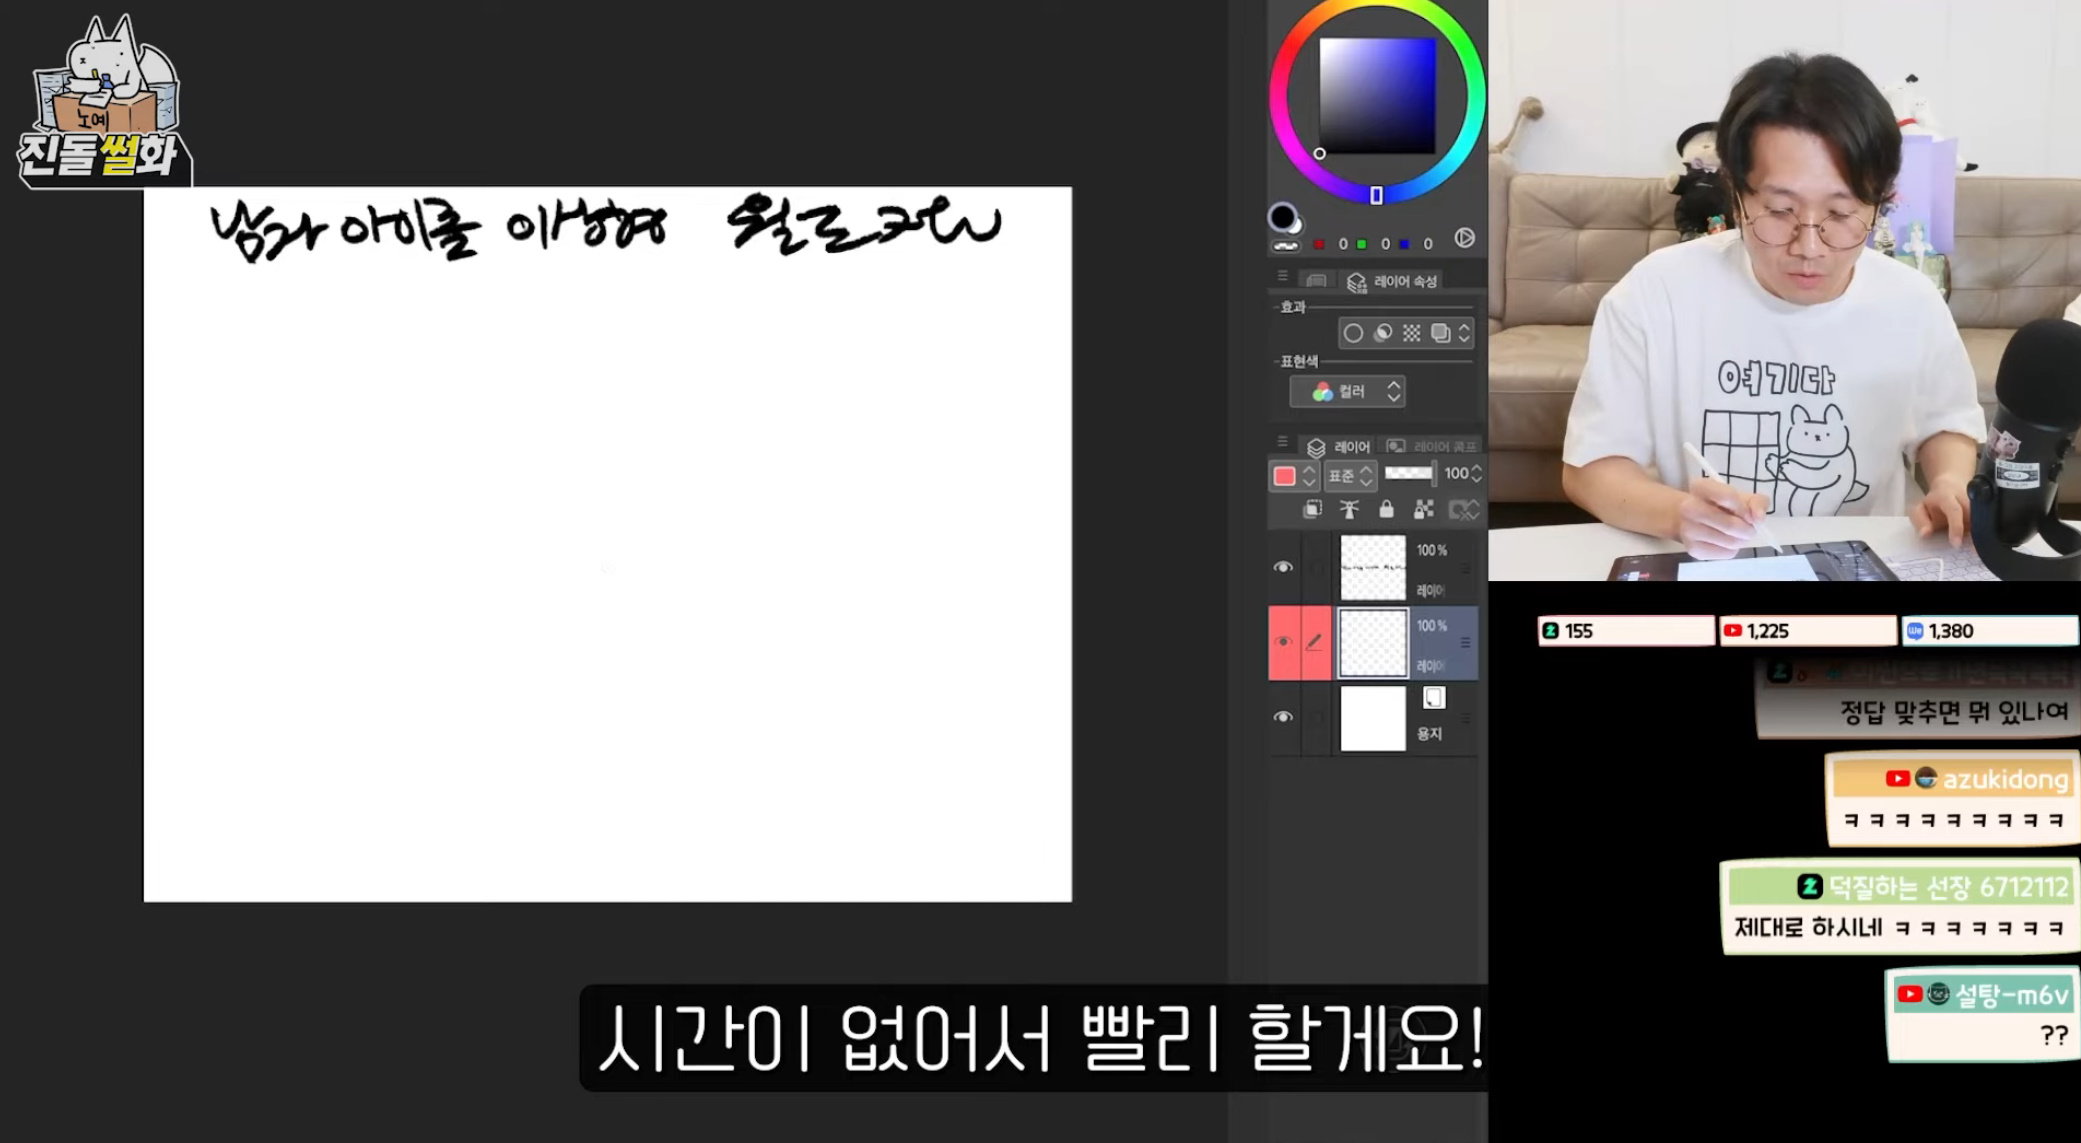Select the tone effect checkered icon
Image resolution: width=2081 pixels, height=1143 pixels.
(1411, 333)
